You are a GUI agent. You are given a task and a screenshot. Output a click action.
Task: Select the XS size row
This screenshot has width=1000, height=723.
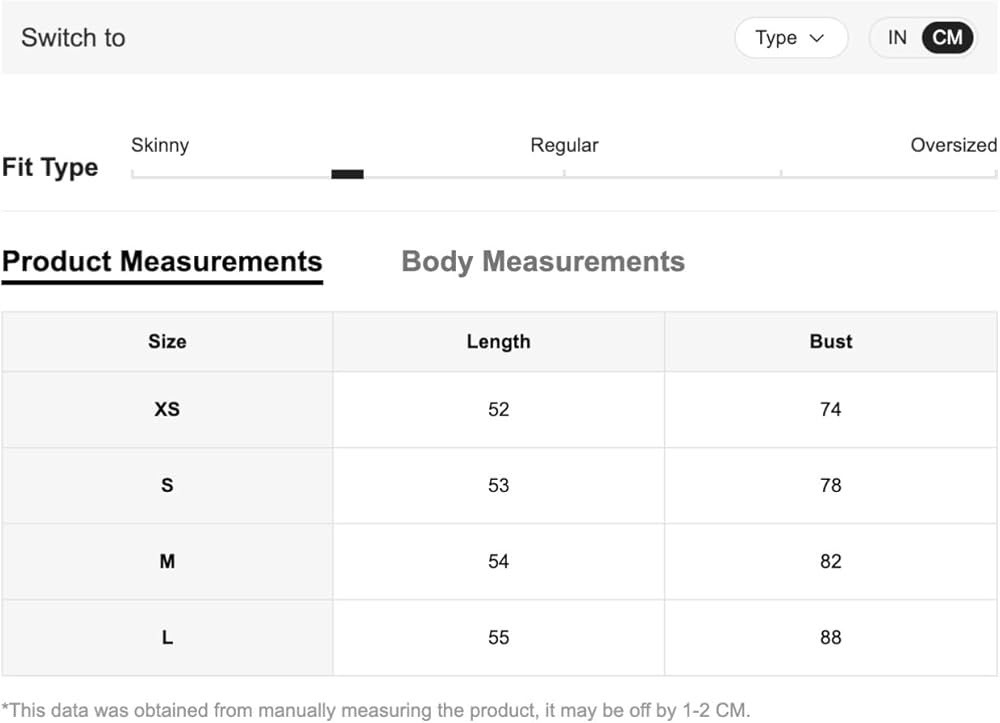coord(499,409)
